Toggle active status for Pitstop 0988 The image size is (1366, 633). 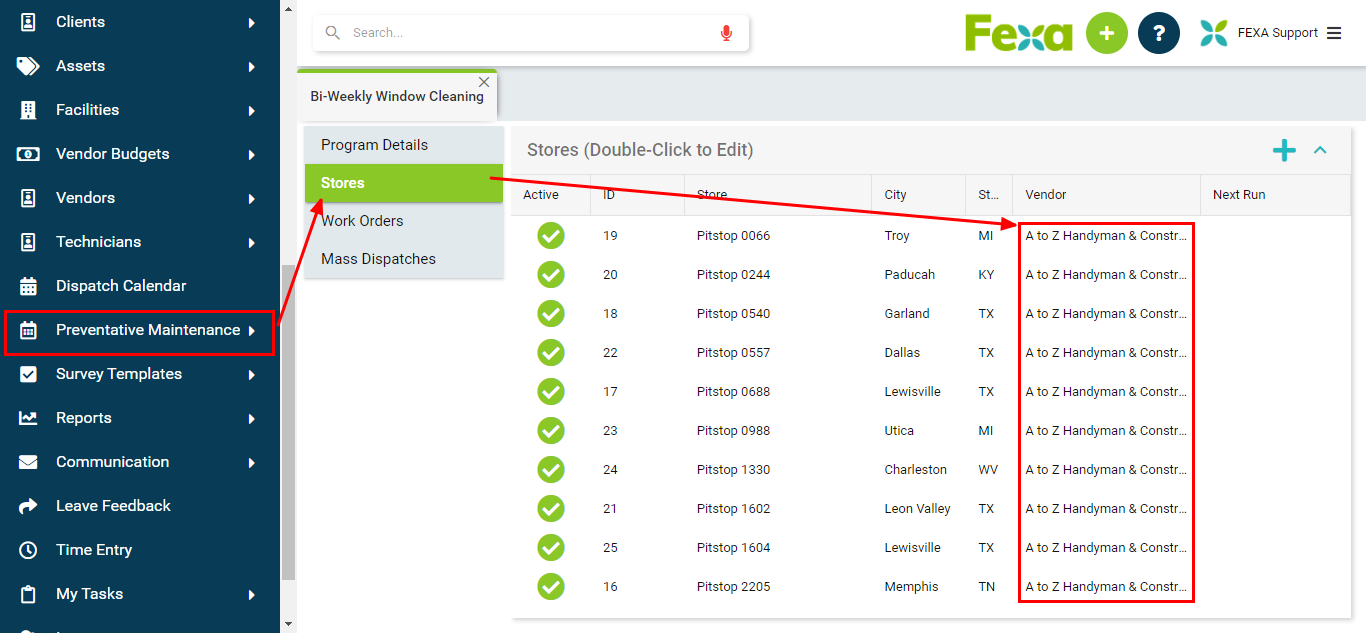[x=551, y=431]
